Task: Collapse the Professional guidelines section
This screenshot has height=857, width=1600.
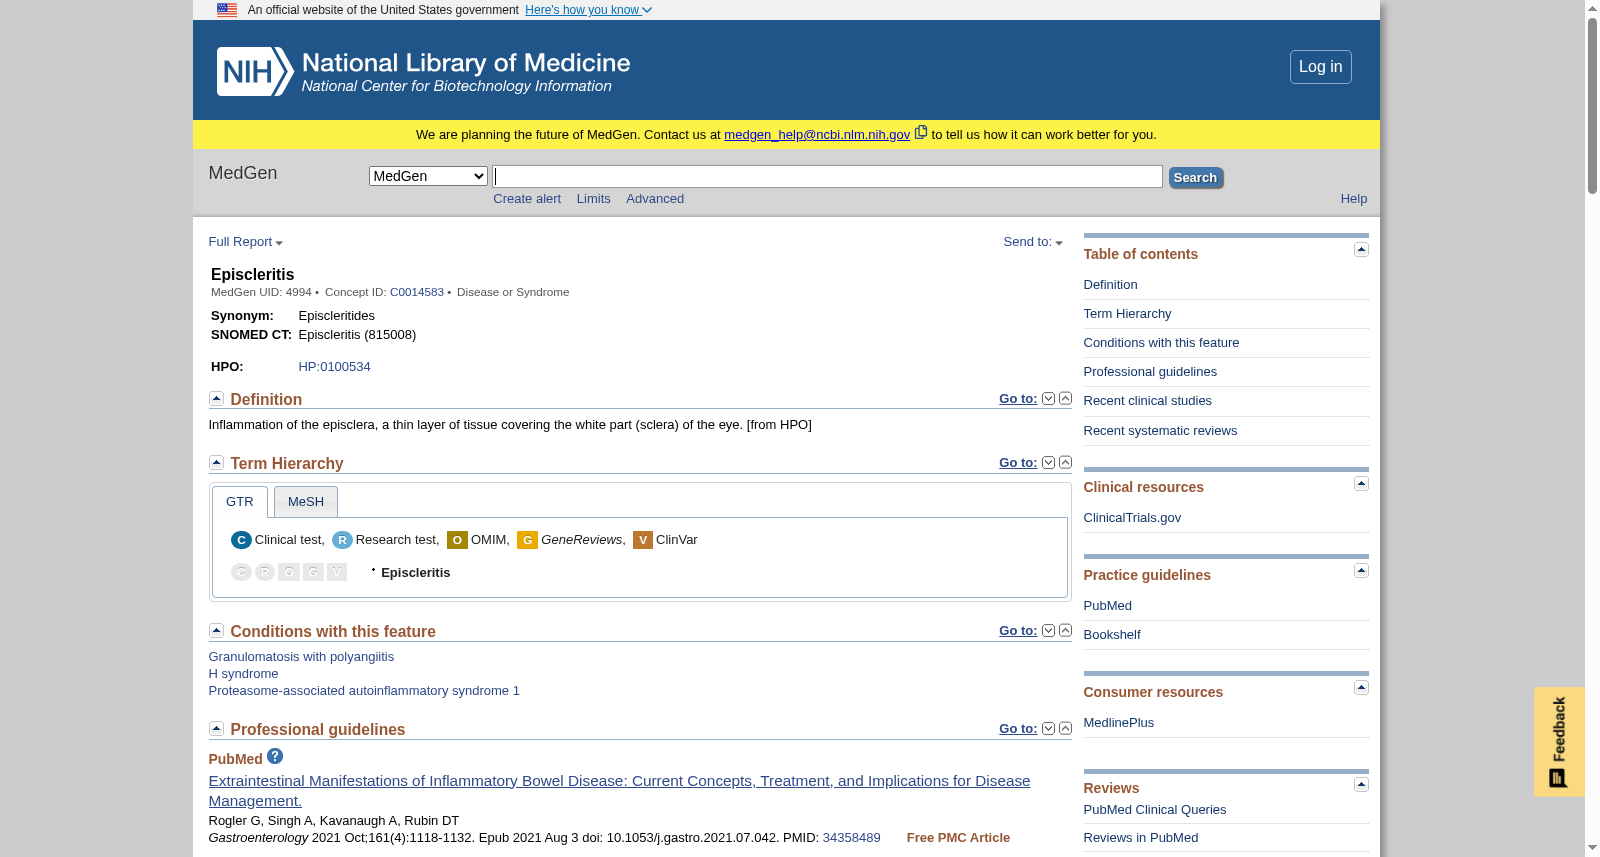Action: [x=216, y=728]
